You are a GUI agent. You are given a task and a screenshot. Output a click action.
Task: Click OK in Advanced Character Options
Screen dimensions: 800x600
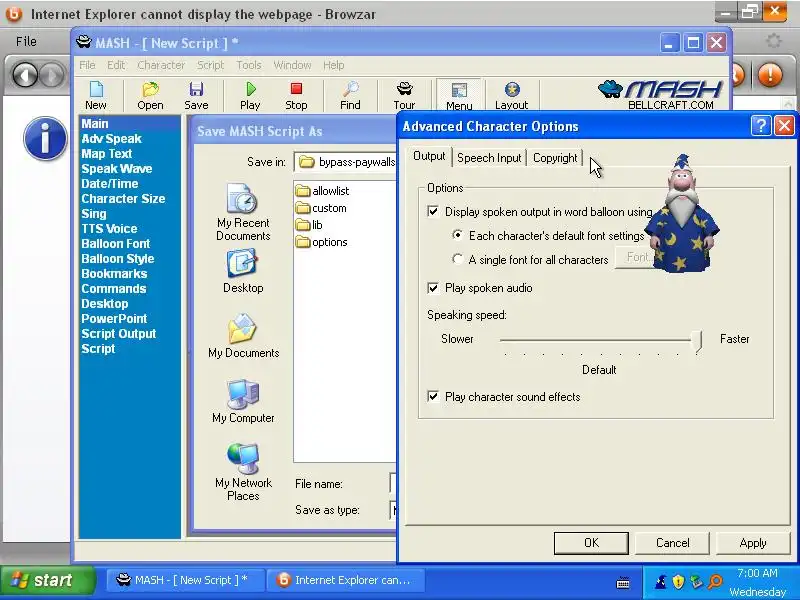[591, 543]
